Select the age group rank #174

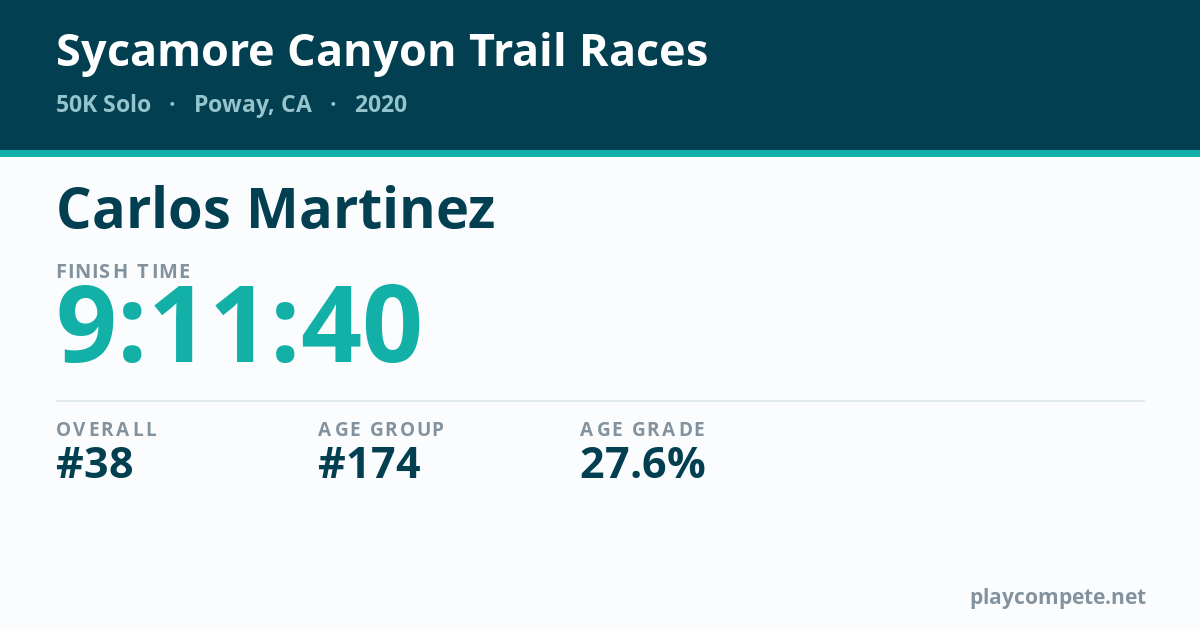click(x=369, y=464)
